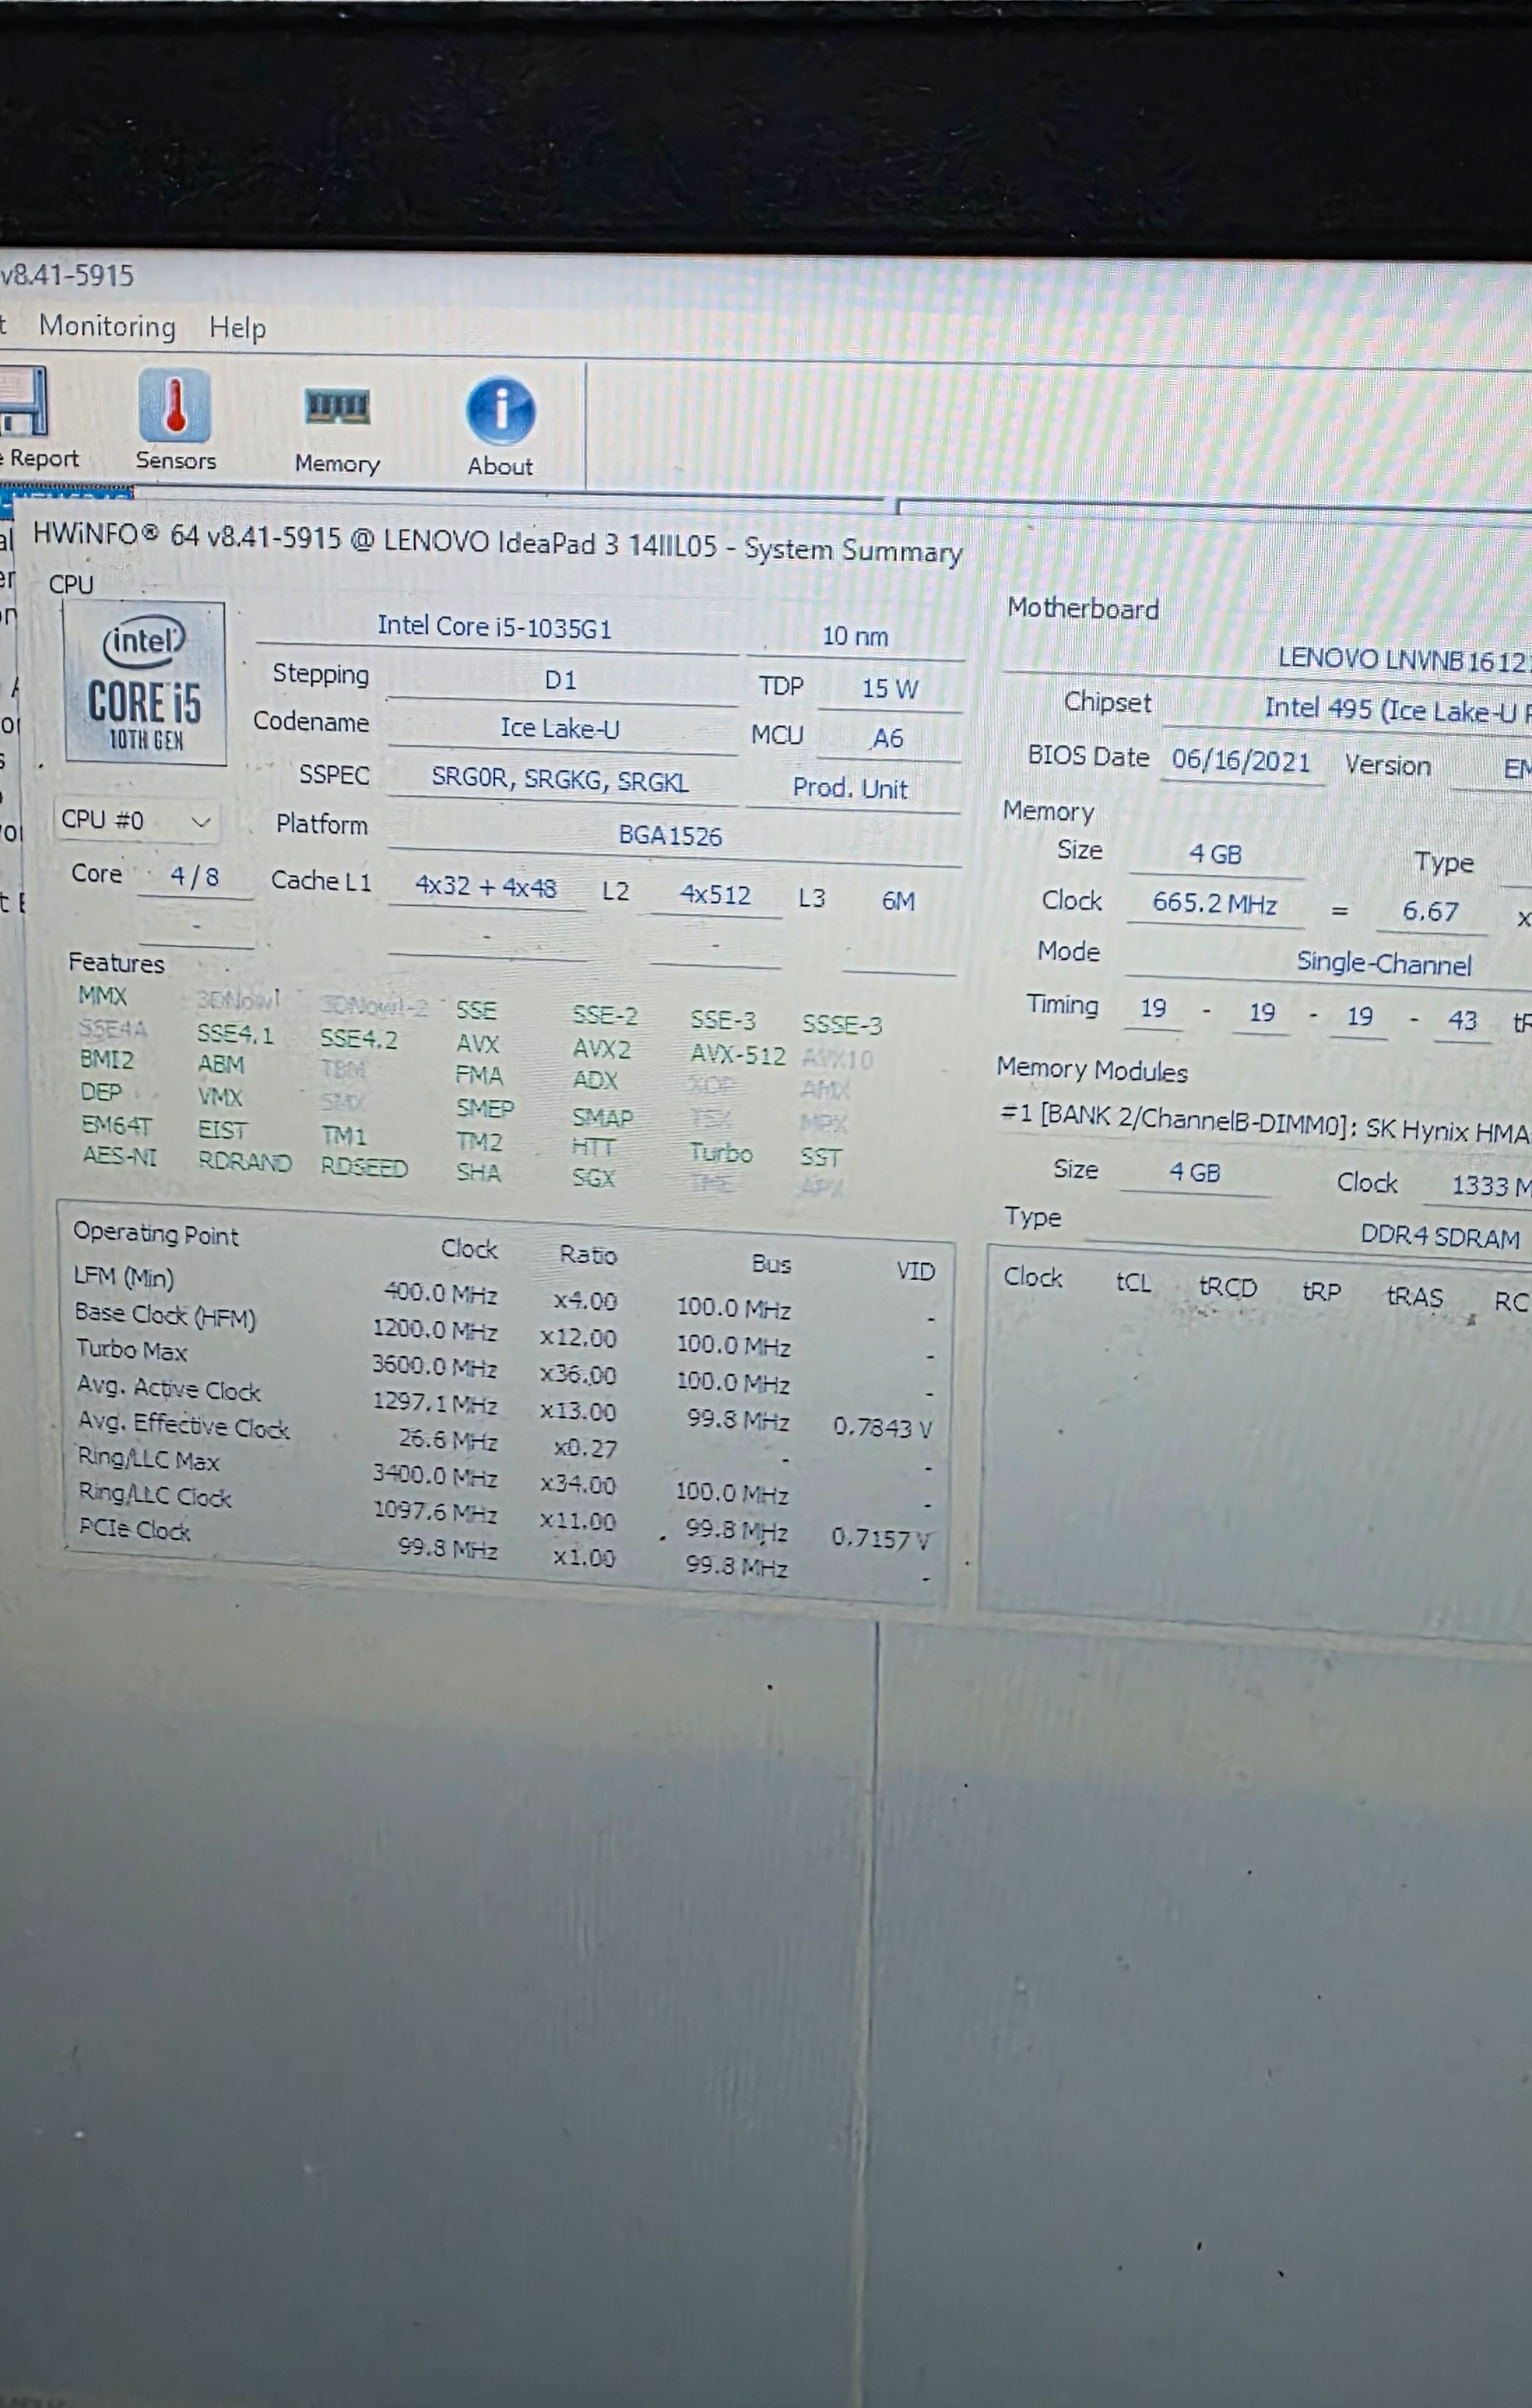
Task: Select the SSPEC value SRG0R, SRGKG, SRGKL
Action: click(560, 780)
